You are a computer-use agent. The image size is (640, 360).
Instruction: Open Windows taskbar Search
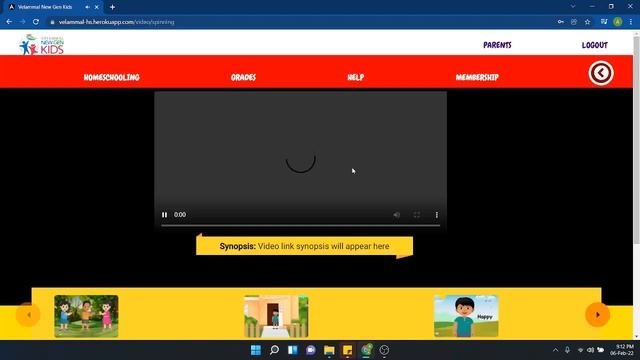[x=274, y=350]
